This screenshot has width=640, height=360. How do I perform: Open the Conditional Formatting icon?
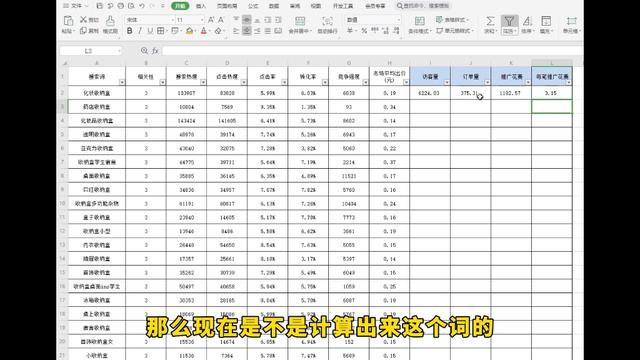coord(419,21)
